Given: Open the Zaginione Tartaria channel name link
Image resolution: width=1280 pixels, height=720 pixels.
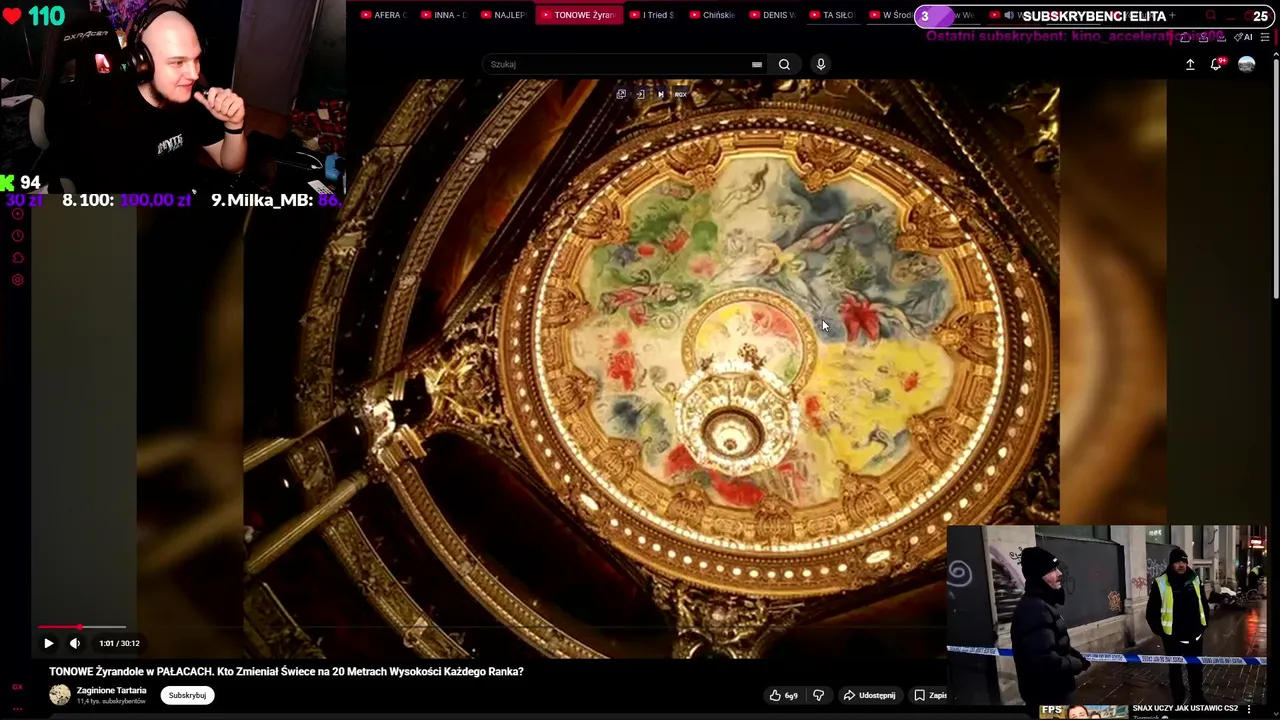Looking at the screenshot, I should point(111,690).
